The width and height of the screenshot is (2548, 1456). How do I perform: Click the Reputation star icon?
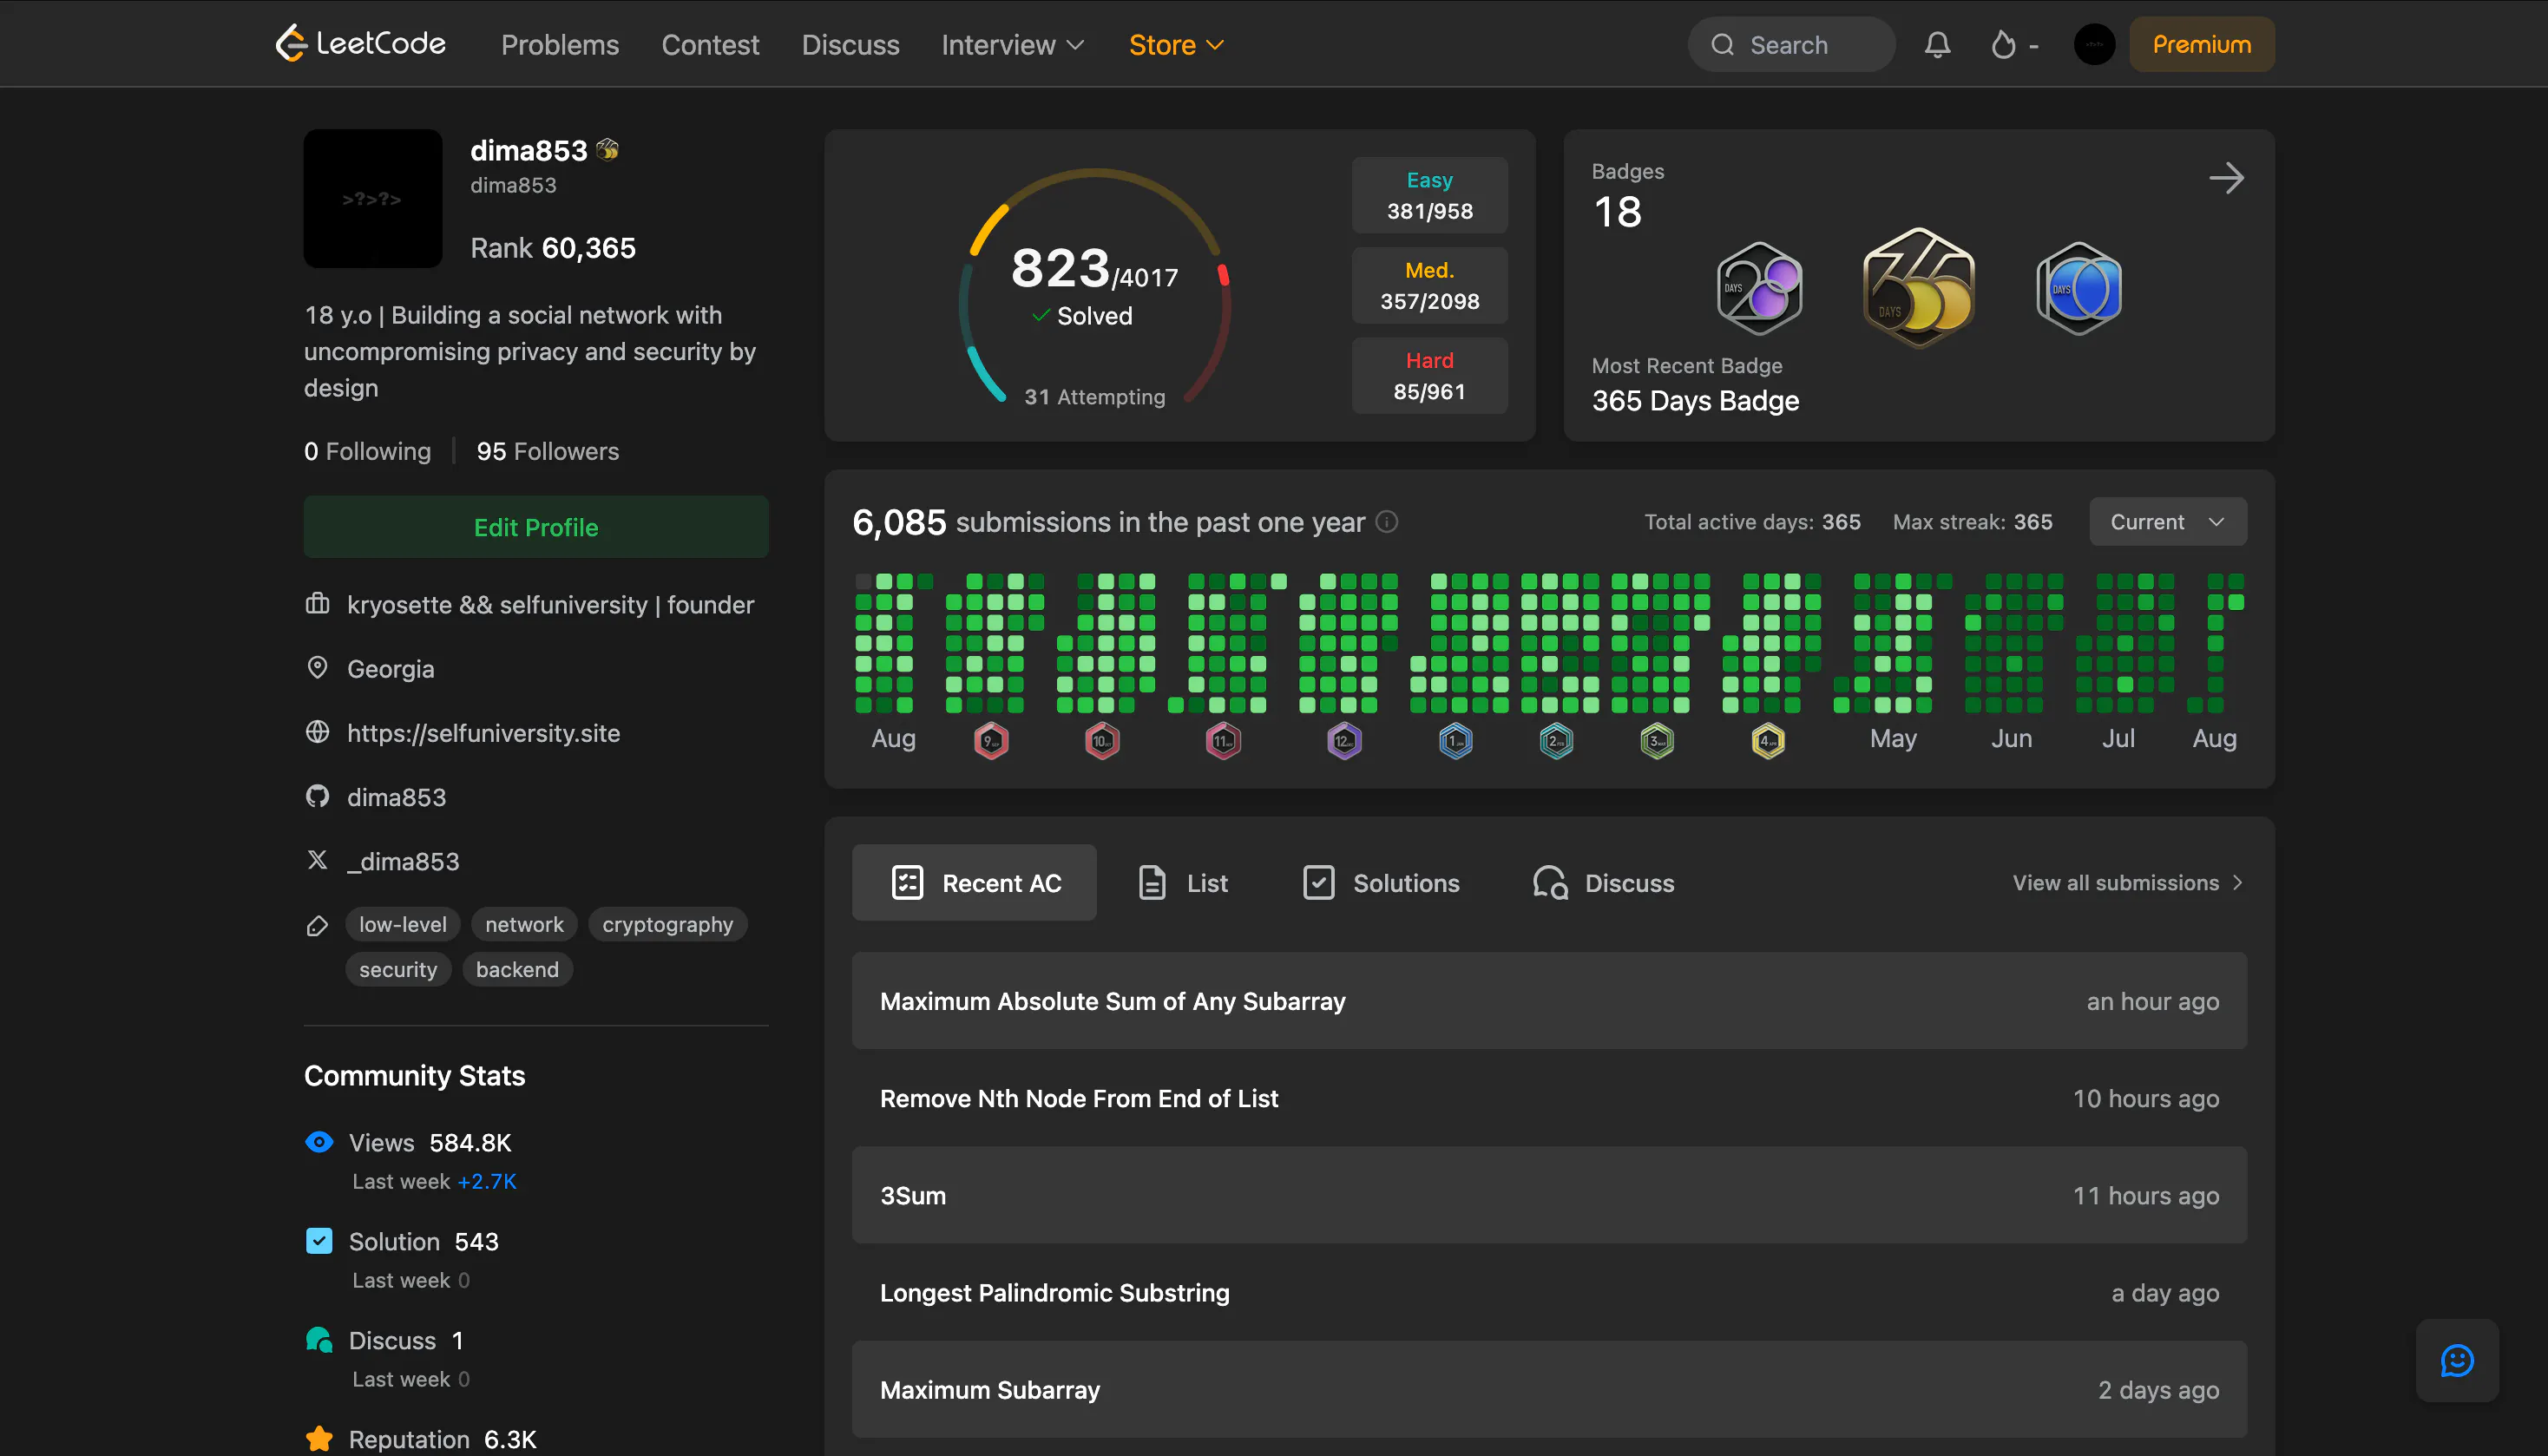point(319,1439)
